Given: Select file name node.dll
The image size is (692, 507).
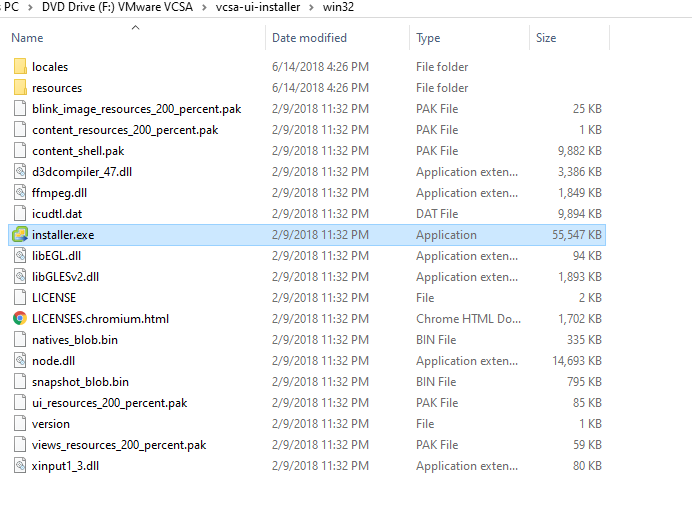Looking at the screenshot, I should tap(53, 361).
